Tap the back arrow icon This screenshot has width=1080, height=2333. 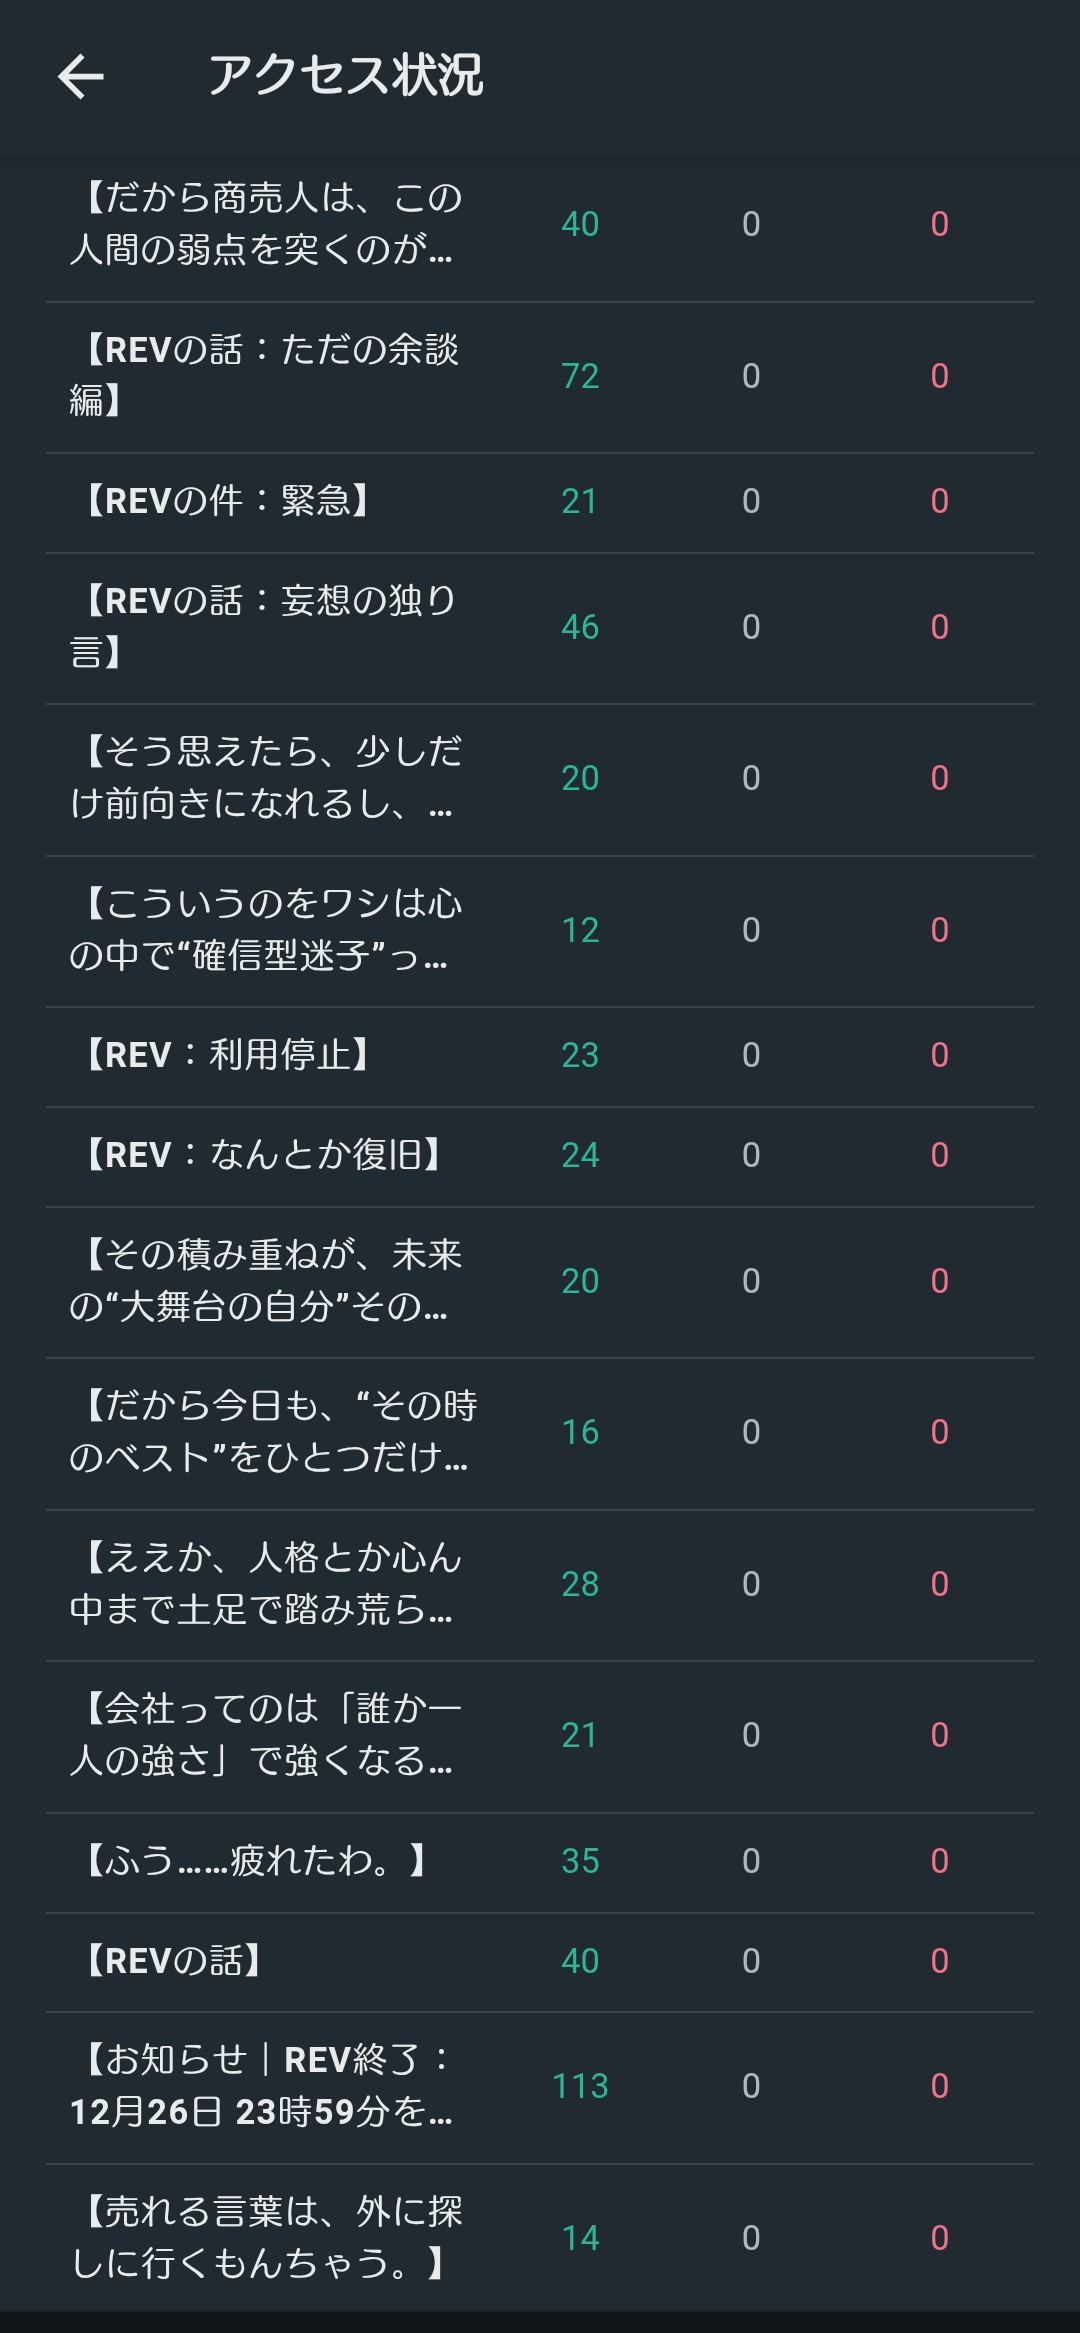[81, 77]
